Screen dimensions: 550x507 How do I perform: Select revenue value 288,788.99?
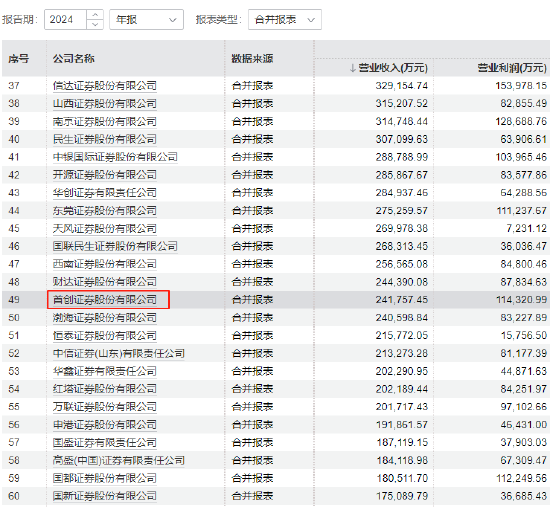click(x=402, y=157)
